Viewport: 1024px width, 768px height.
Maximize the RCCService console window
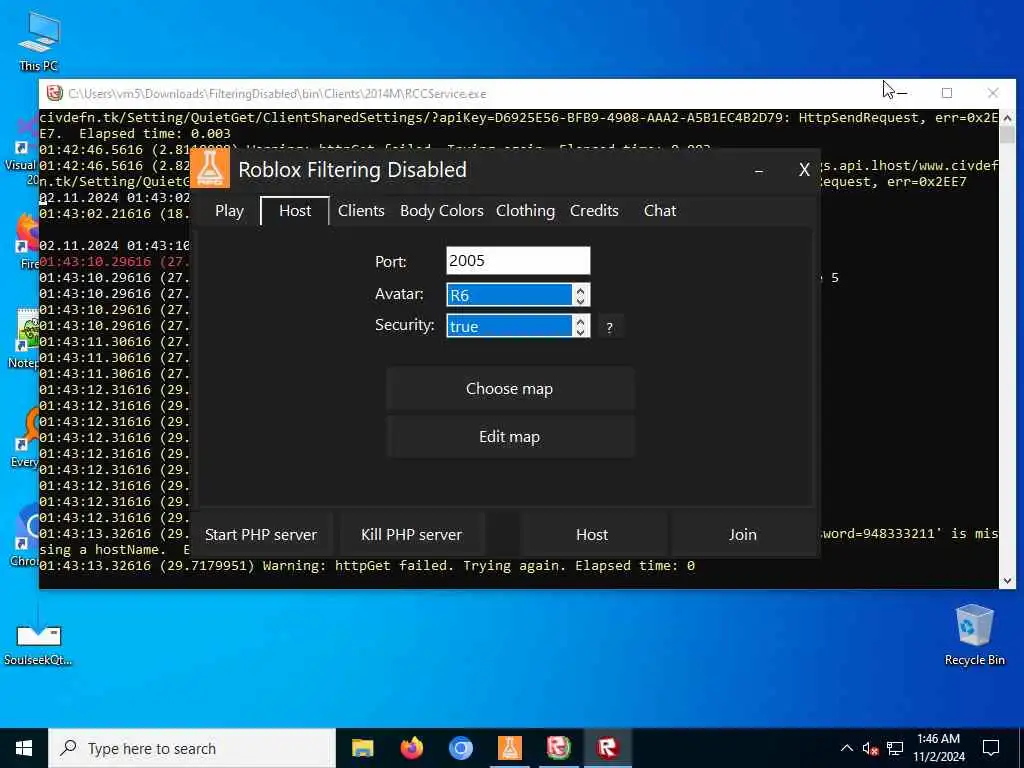947,93
